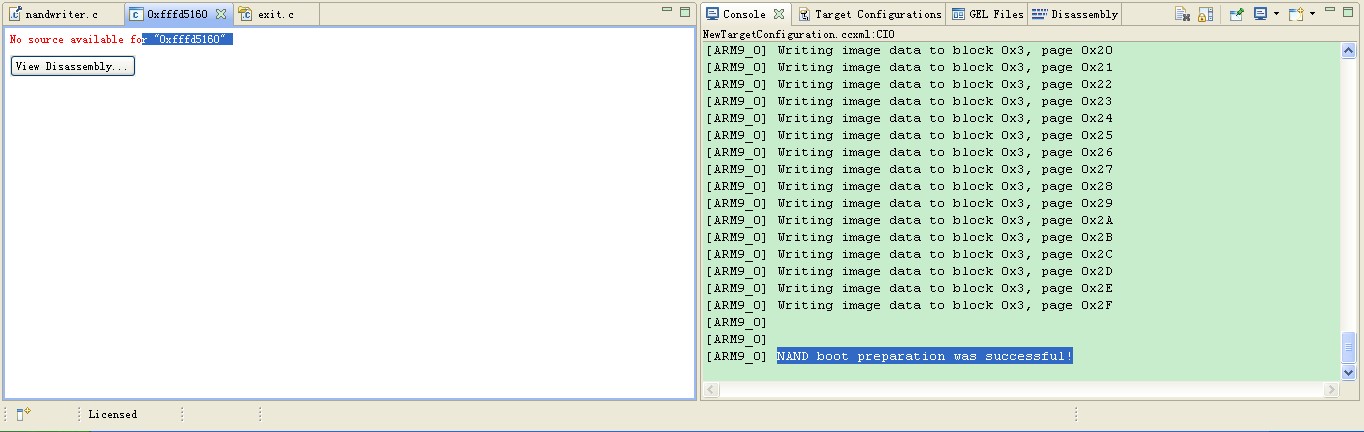Click console line for page 0x20

tap(909, 50)
